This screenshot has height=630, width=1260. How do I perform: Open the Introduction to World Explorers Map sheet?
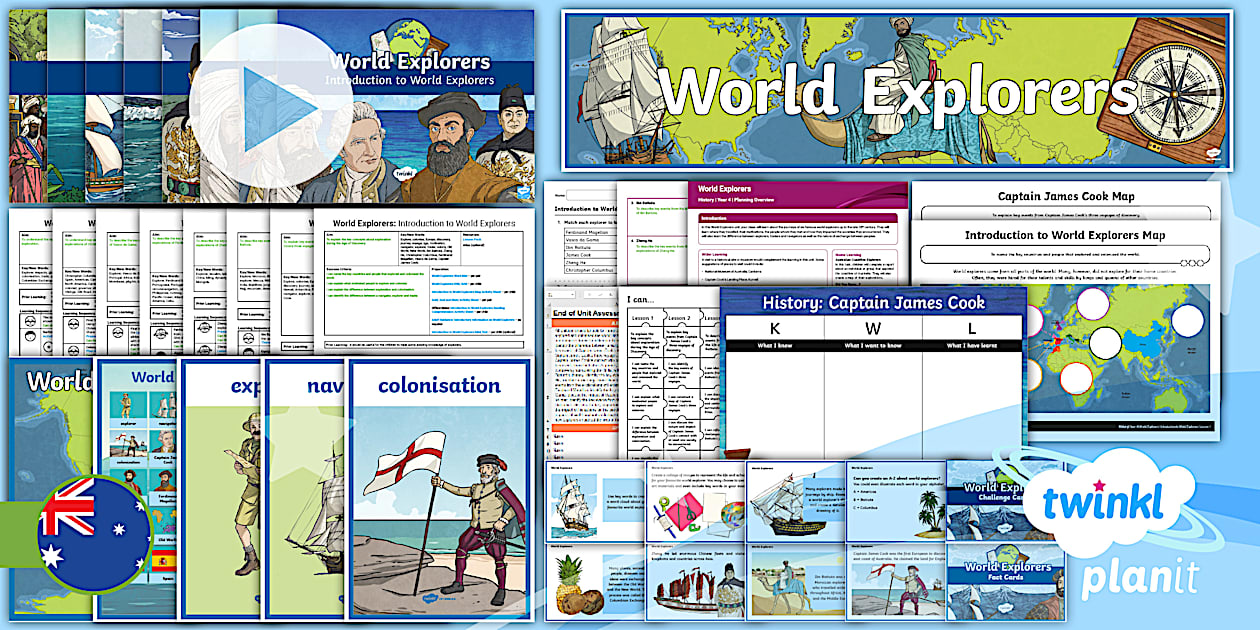coord(1066,236)
